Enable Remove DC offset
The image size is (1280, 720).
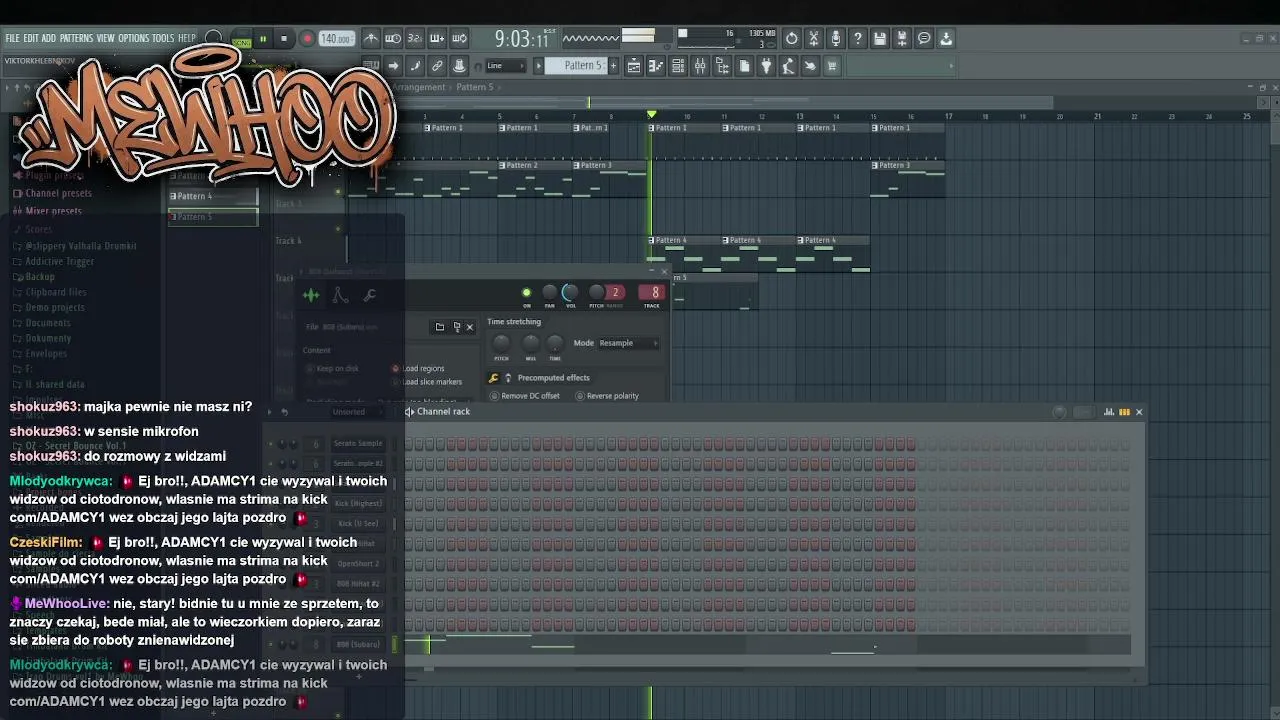(525, 396)
